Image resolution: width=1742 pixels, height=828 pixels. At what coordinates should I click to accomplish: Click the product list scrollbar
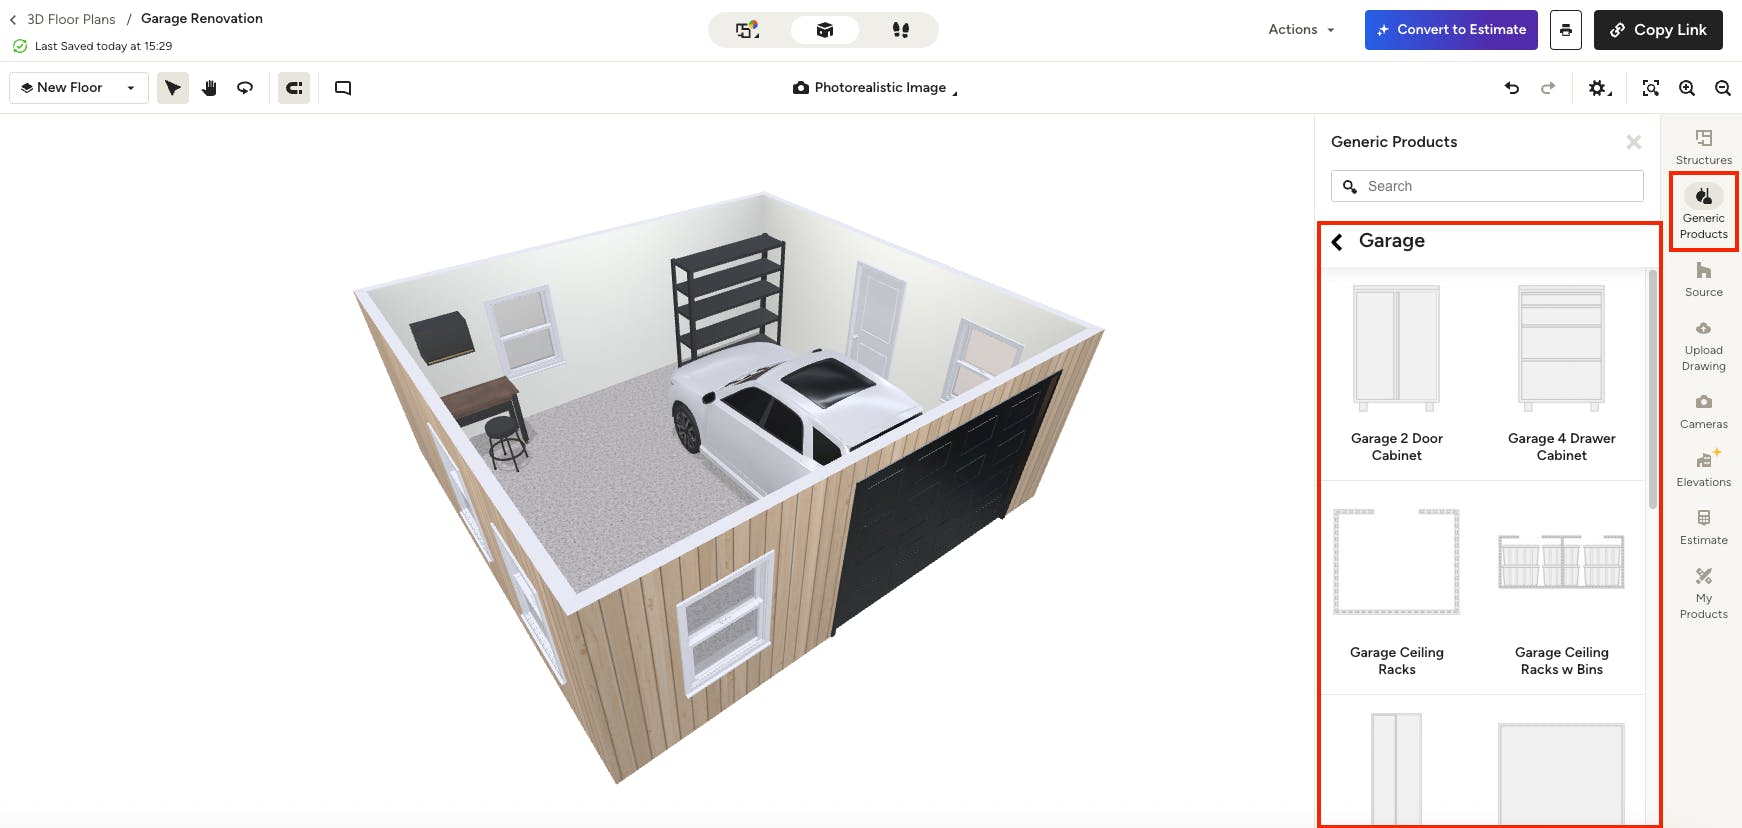1653,390
